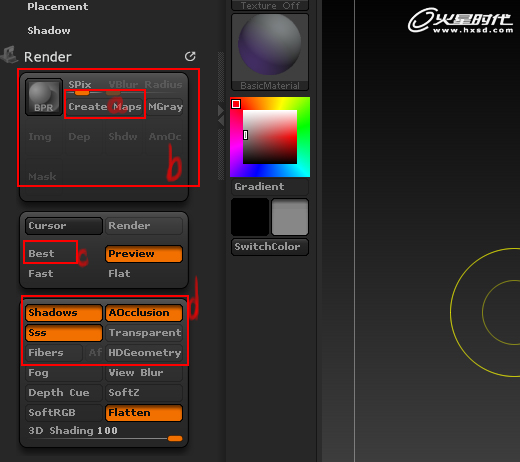
Task: Click the Img render pass slot
Action: [43, 137]
